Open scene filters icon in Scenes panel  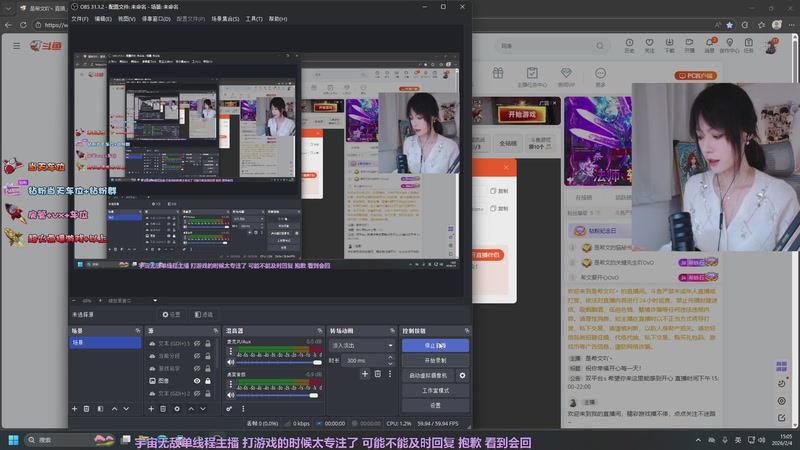[100, 409]
